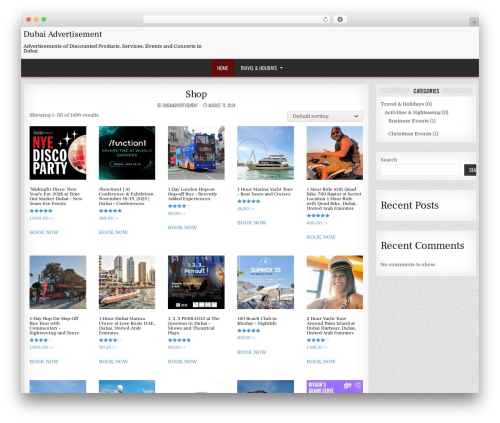The image size is (500, 423).
Task: Expand the Travel & Holidays dropdown arrow
Action: 281,68
